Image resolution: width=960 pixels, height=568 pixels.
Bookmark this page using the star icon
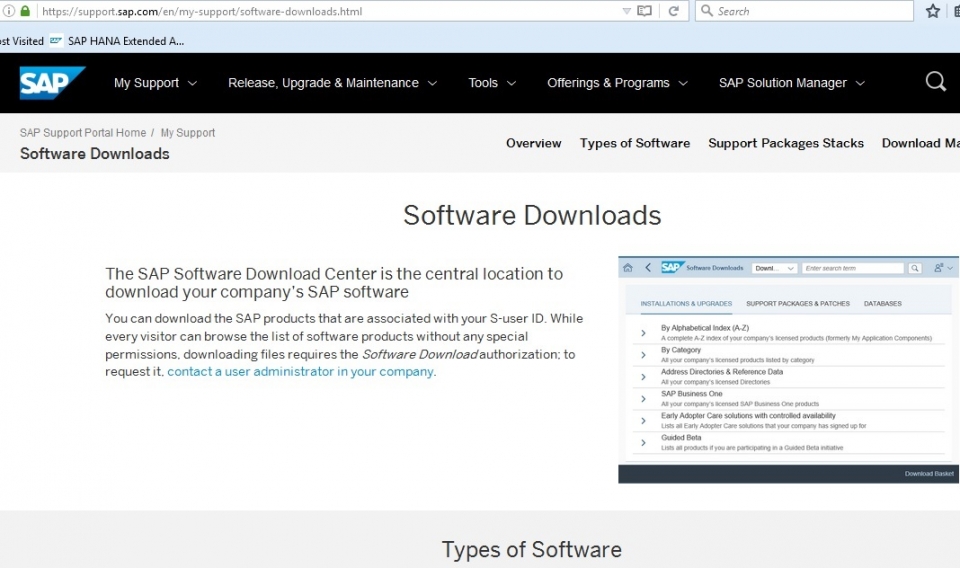pyautogui.click(x=933, y=11)
